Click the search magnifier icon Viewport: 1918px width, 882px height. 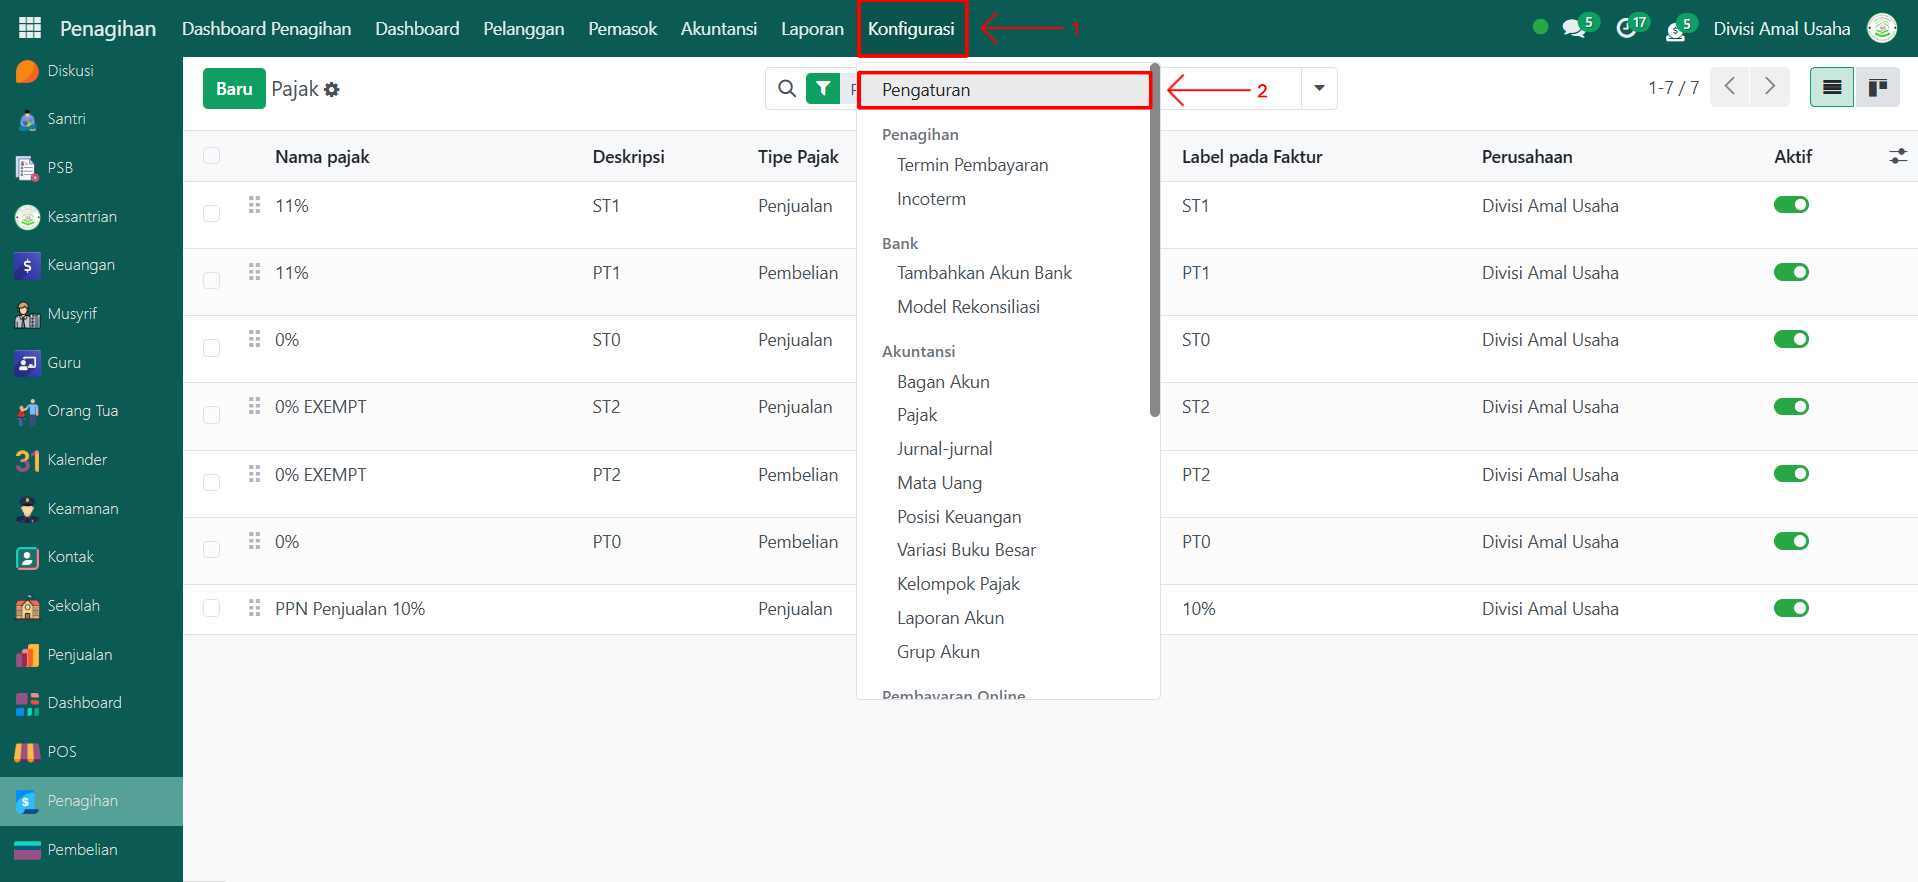pos(787,89)
